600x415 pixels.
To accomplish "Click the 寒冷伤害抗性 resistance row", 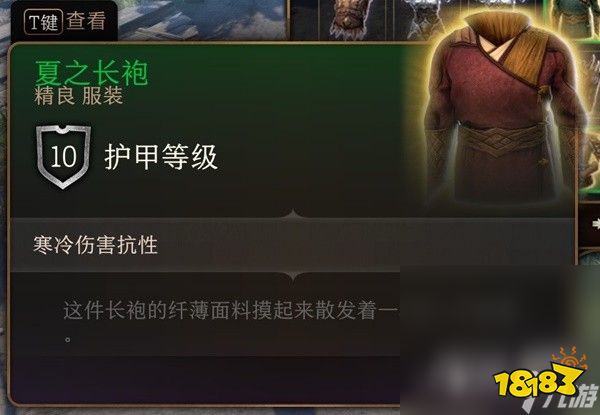I will (x=293, y=245).
